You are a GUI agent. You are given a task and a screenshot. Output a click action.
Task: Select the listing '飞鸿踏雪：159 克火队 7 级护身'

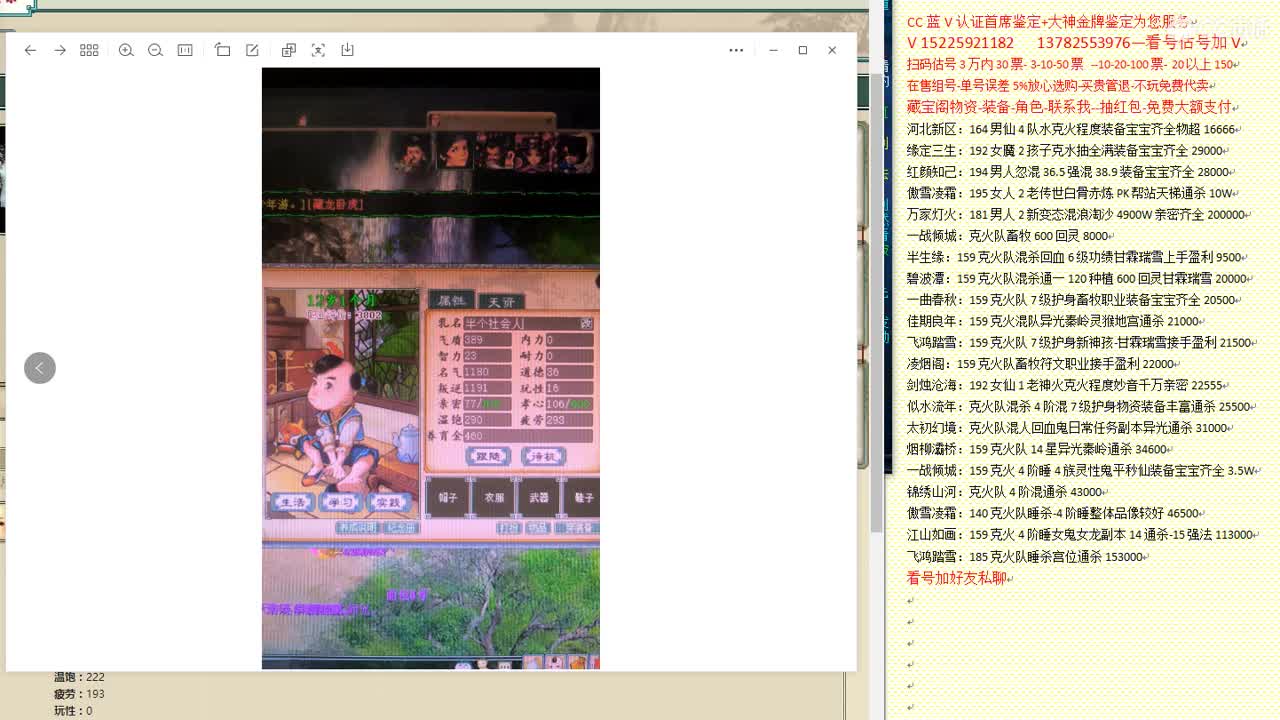click(1081, 343)
